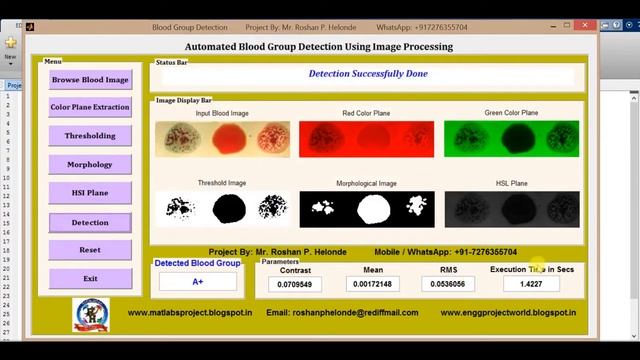Screen dimensions: 640x360
Task: Click the status bar message text
Action: point(368,73)
